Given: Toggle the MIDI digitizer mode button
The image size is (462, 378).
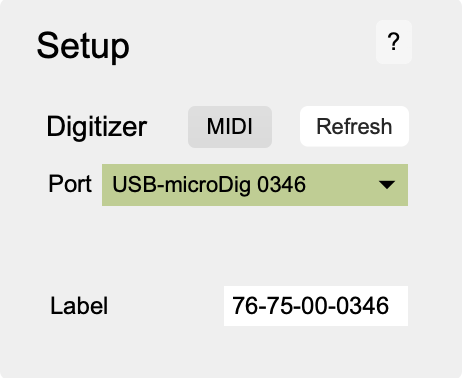Looking at the screenshot, I should click(230, 127).
